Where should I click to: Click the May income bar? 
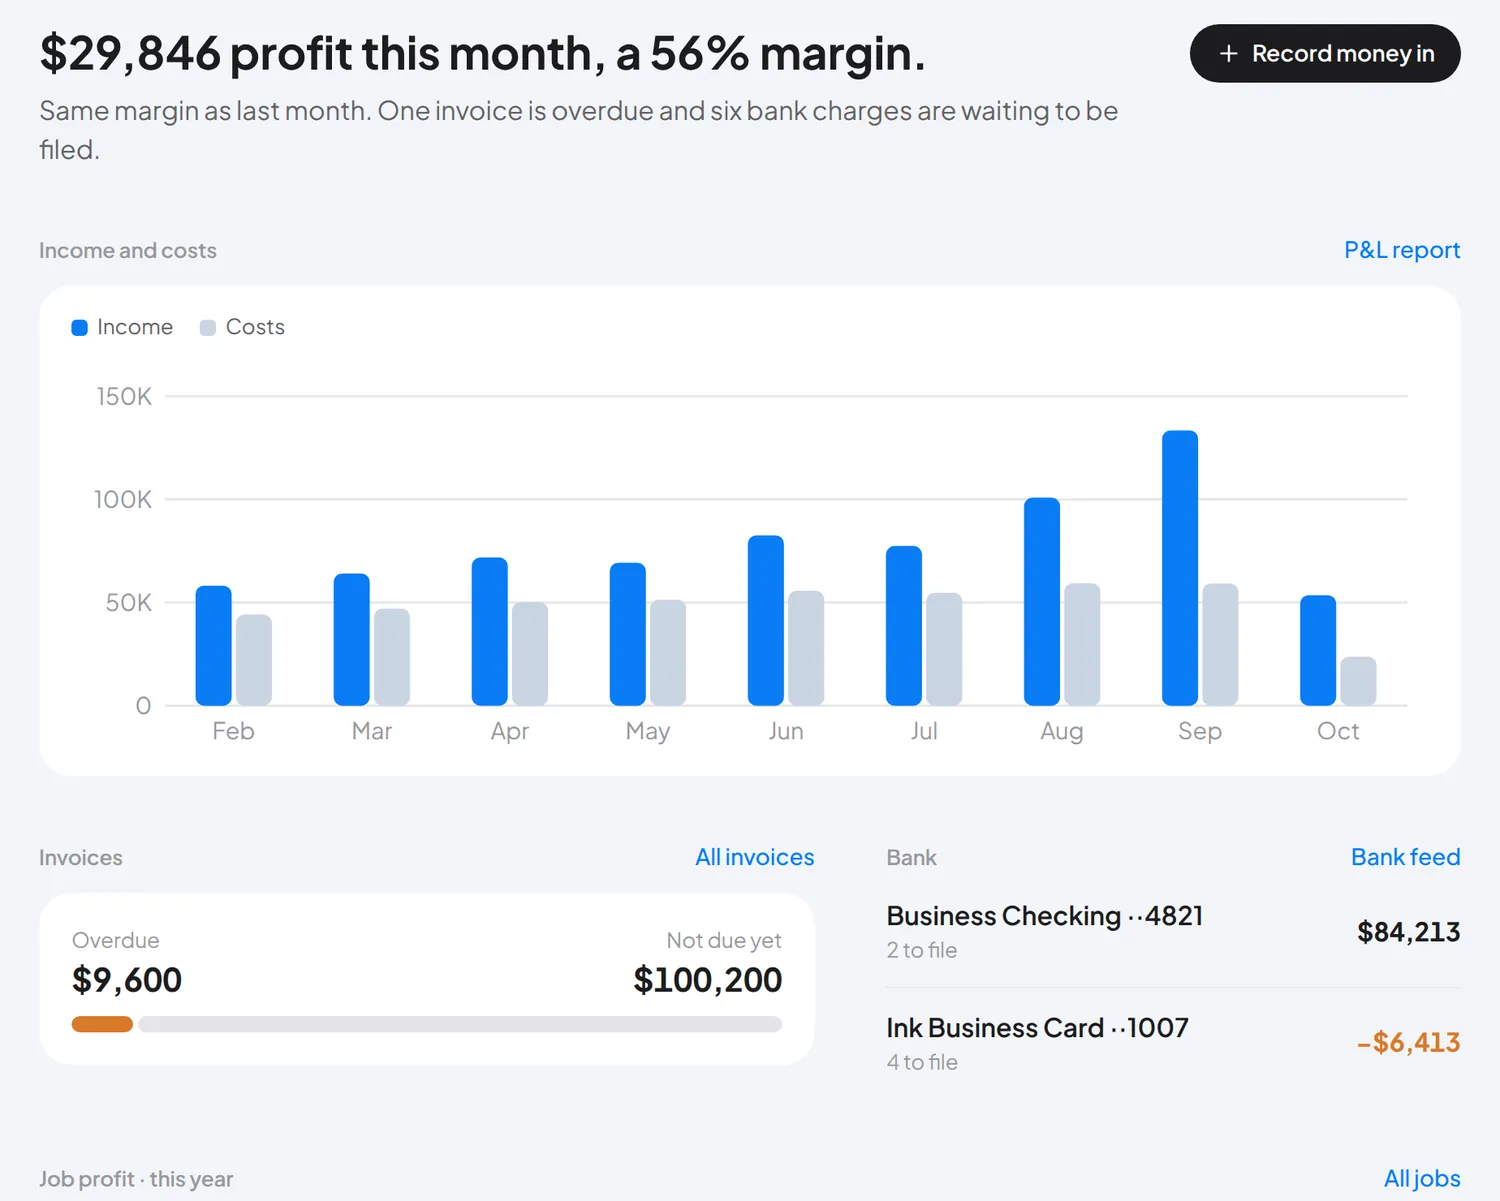pos(628,634)
